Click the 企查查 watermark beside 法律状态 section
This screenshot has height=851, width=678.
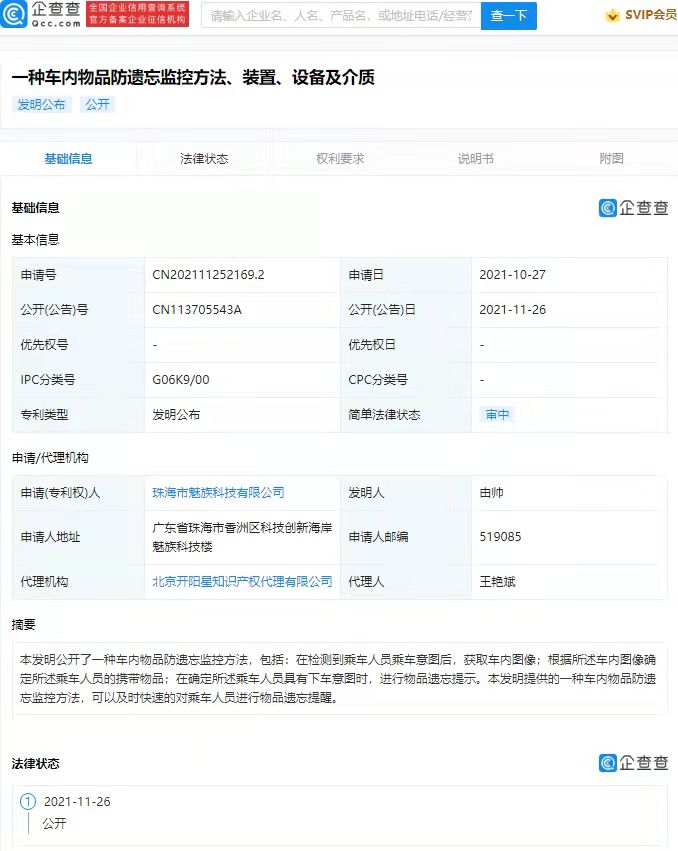pos(633,763)
